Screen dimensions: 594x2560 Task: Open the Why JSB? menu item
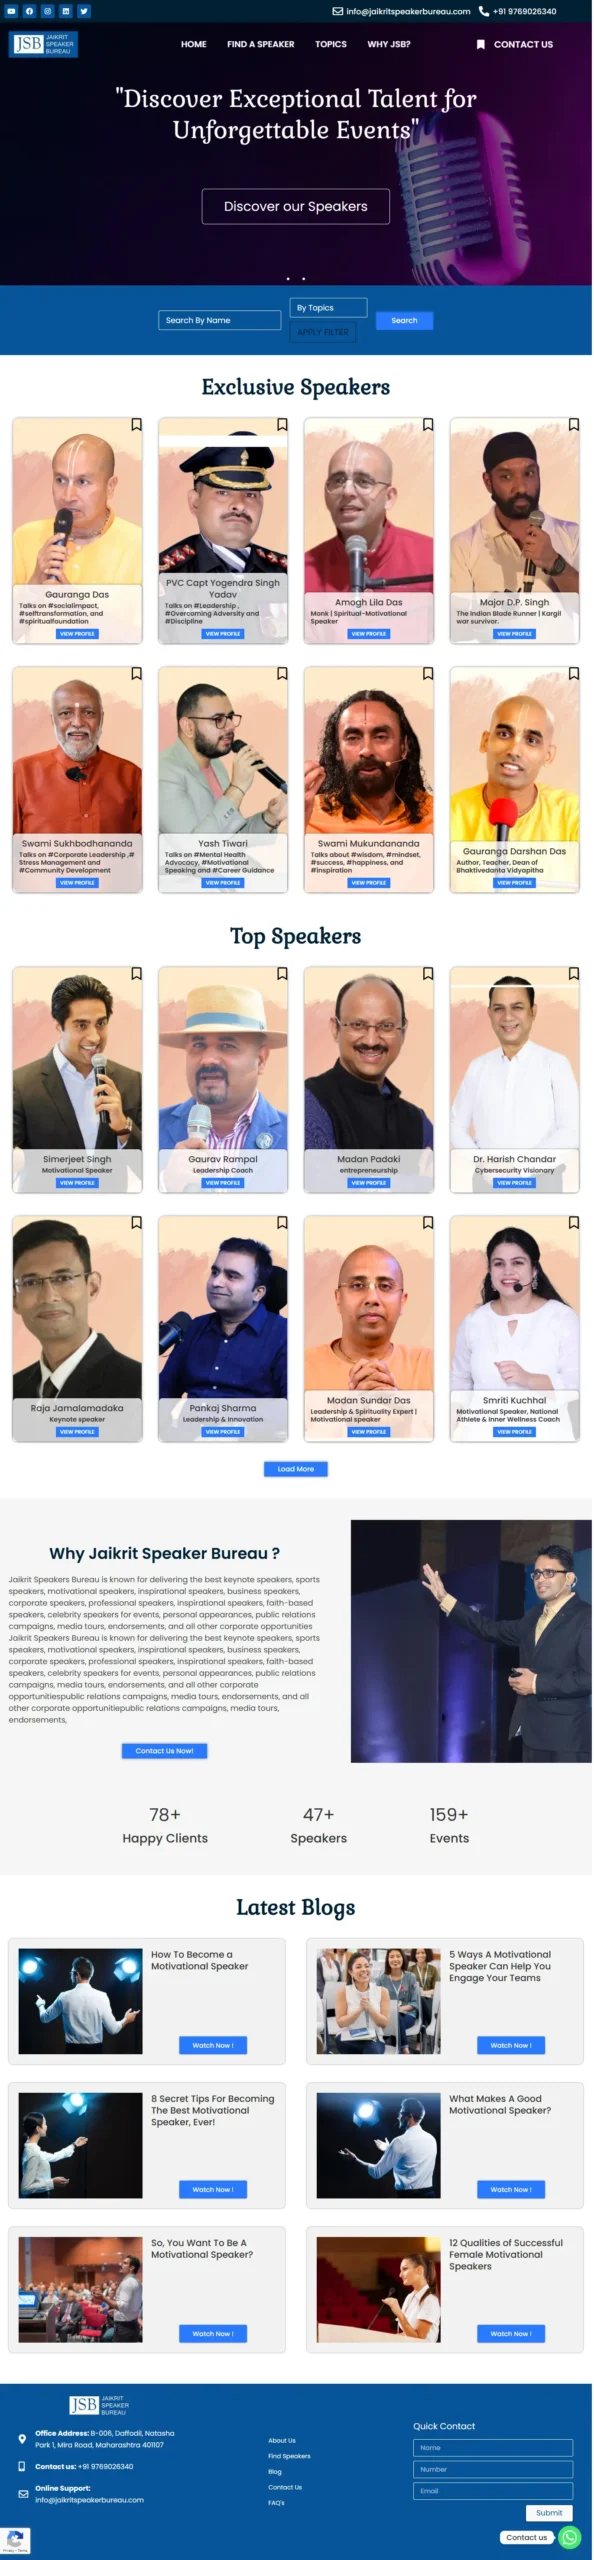click(x=389, y=44)
